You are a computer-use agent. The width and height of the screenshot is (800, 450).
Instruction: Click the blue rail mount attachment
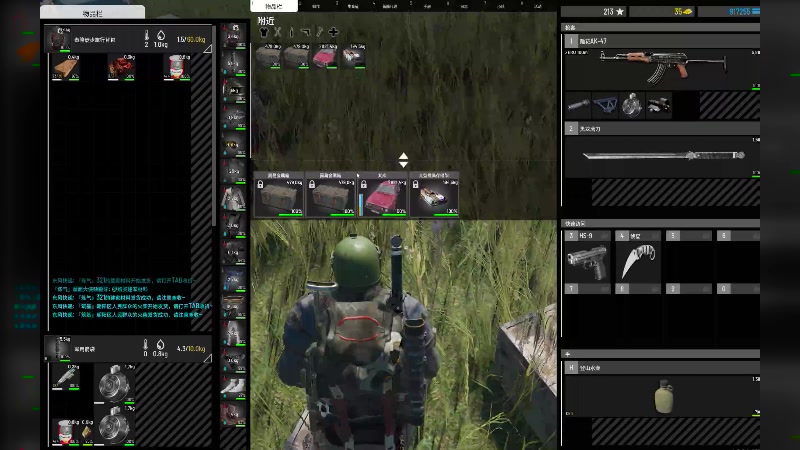click(605, 105)
